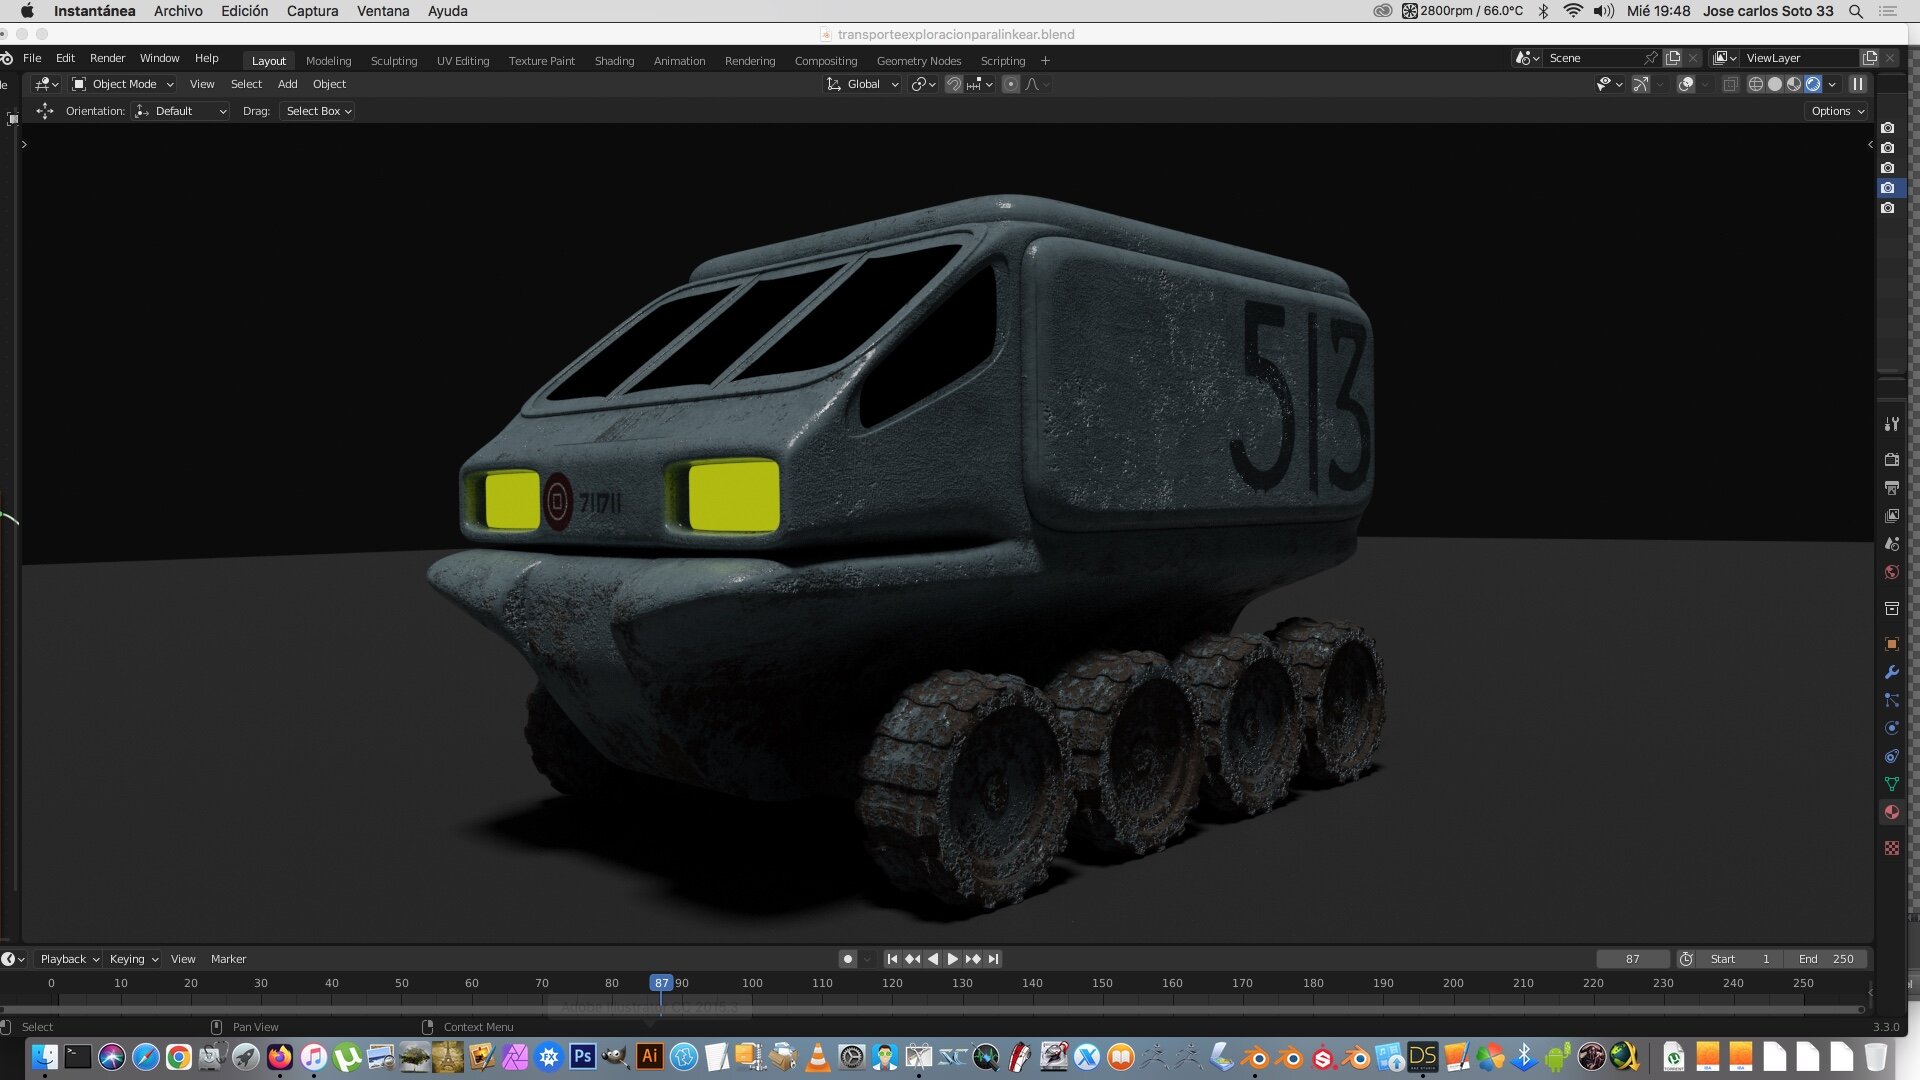Viewport: 1920px width, 1080px height.
Task: Open the Drag Select Box dropdown
Action: 318,111
